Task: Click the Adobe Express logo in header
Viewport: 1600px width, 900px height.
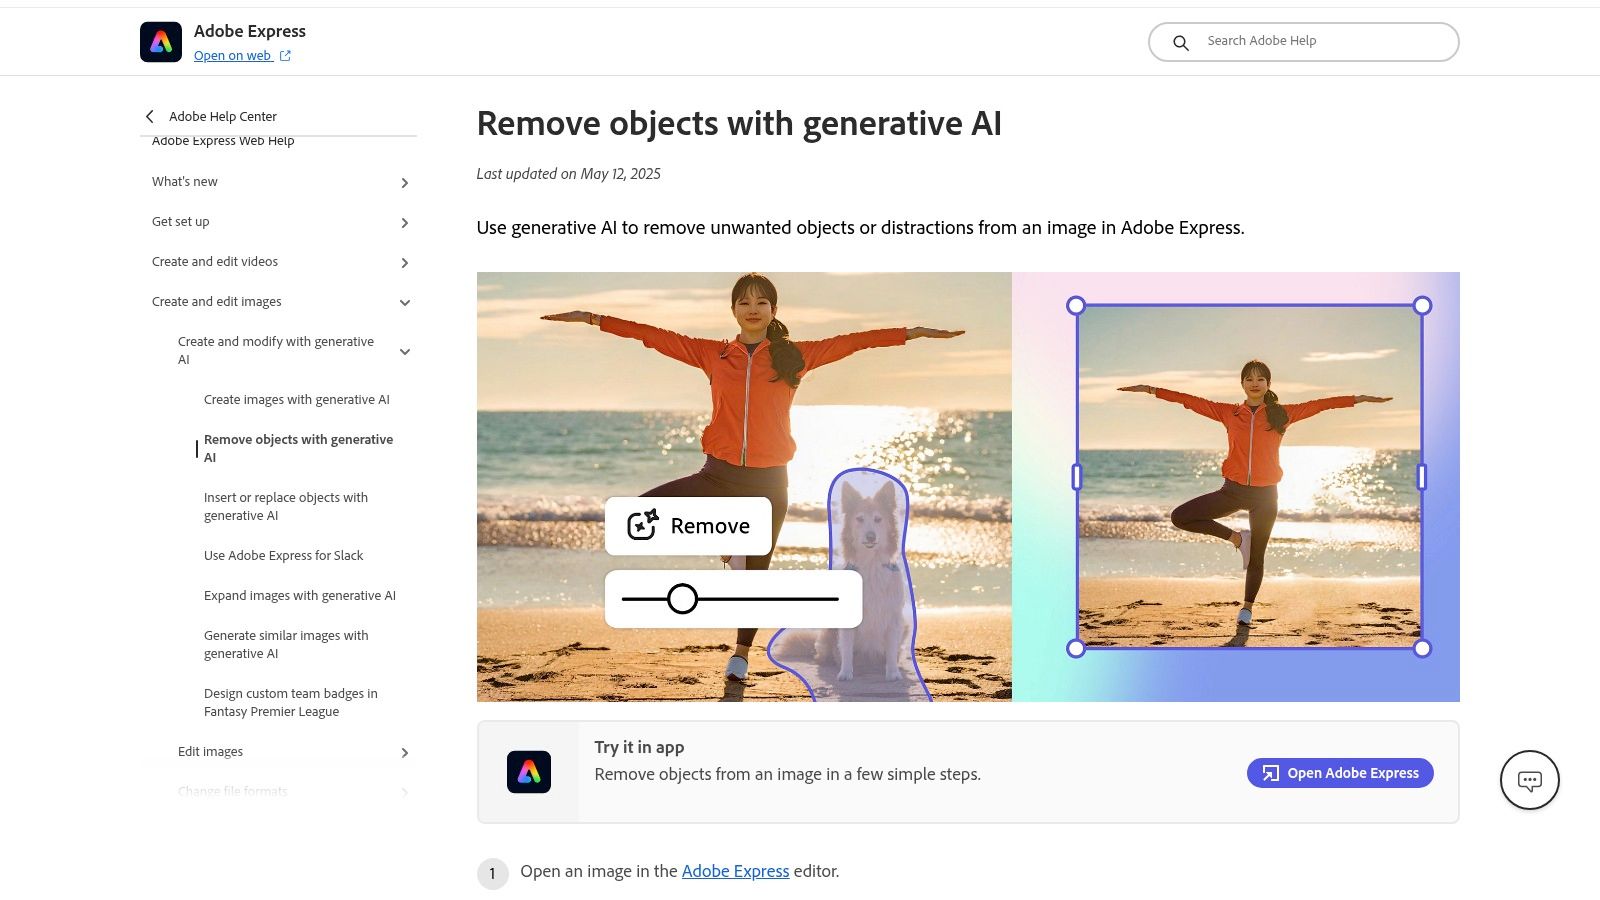Action: [161, 42]
